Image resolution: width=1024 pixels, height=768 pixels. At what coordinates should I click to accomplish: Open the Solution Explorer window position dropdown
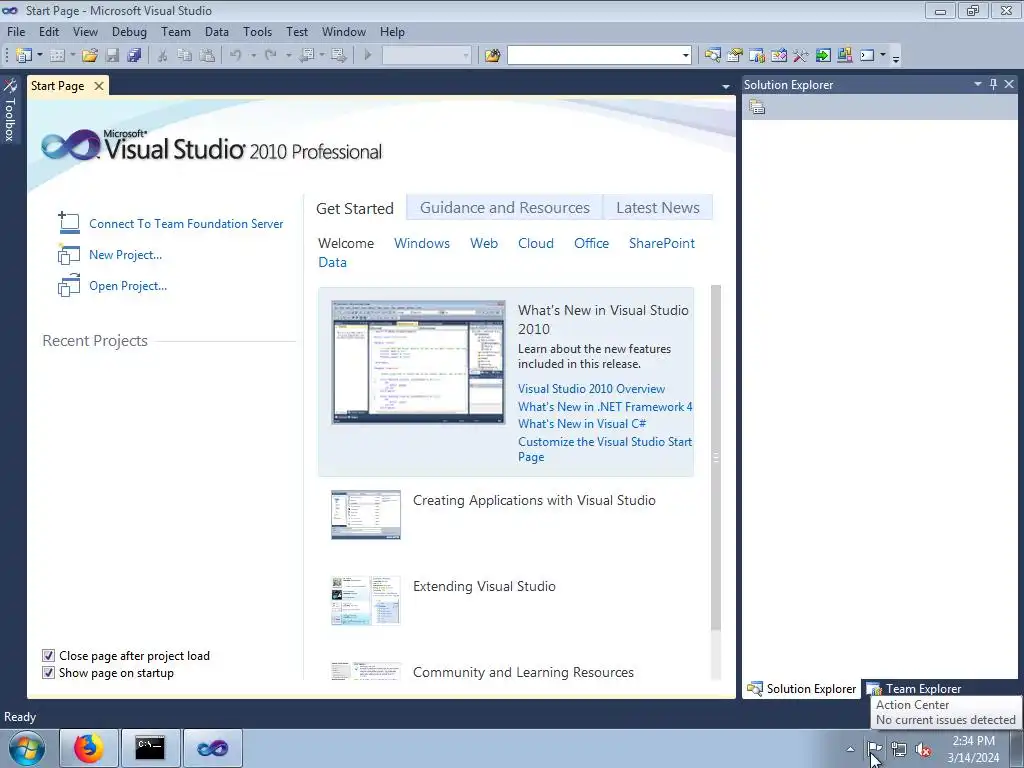point(978,84)
